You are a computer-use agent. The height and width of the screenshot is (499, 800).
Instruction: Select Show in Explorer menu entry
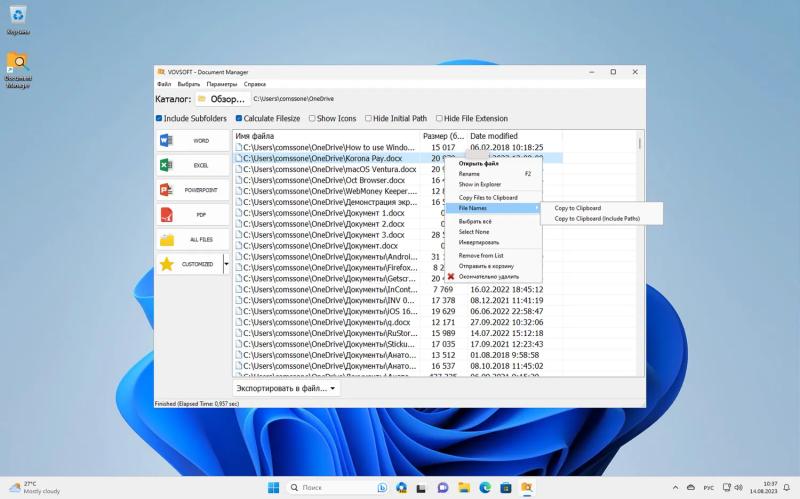(x=480, y=184)
